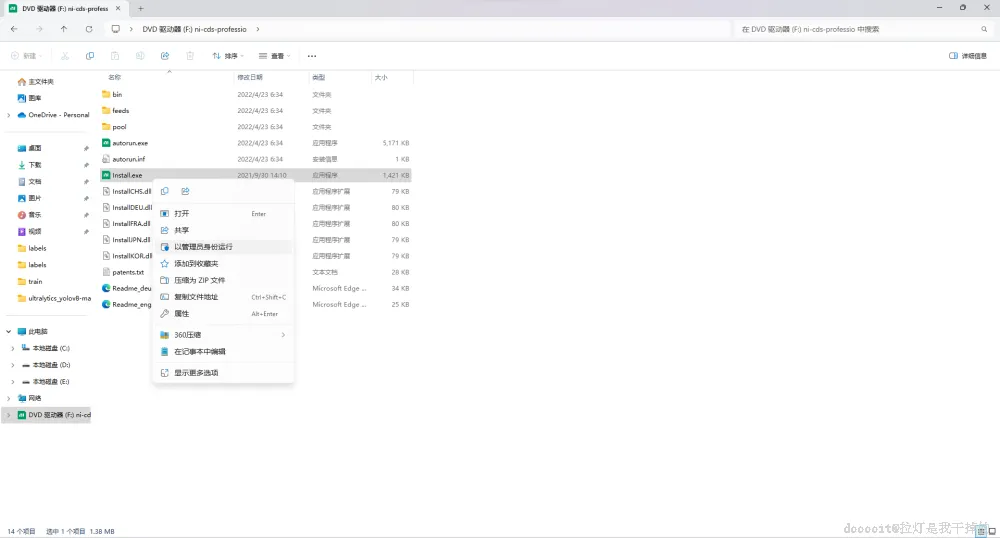This screenshot has height=538, width=1000.
Task: Choose 共享 from the context menu
Action: [223, 230]
